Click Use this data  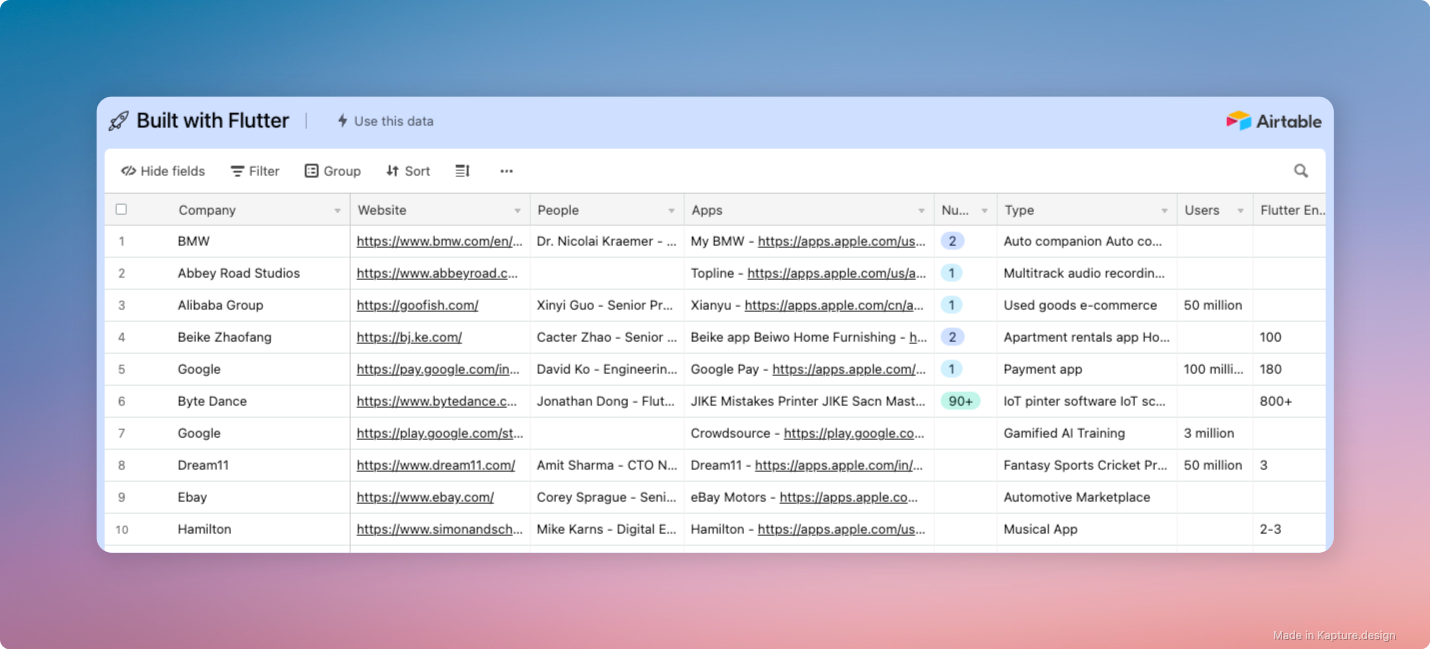pyautogui.click(x=385, y=121)
